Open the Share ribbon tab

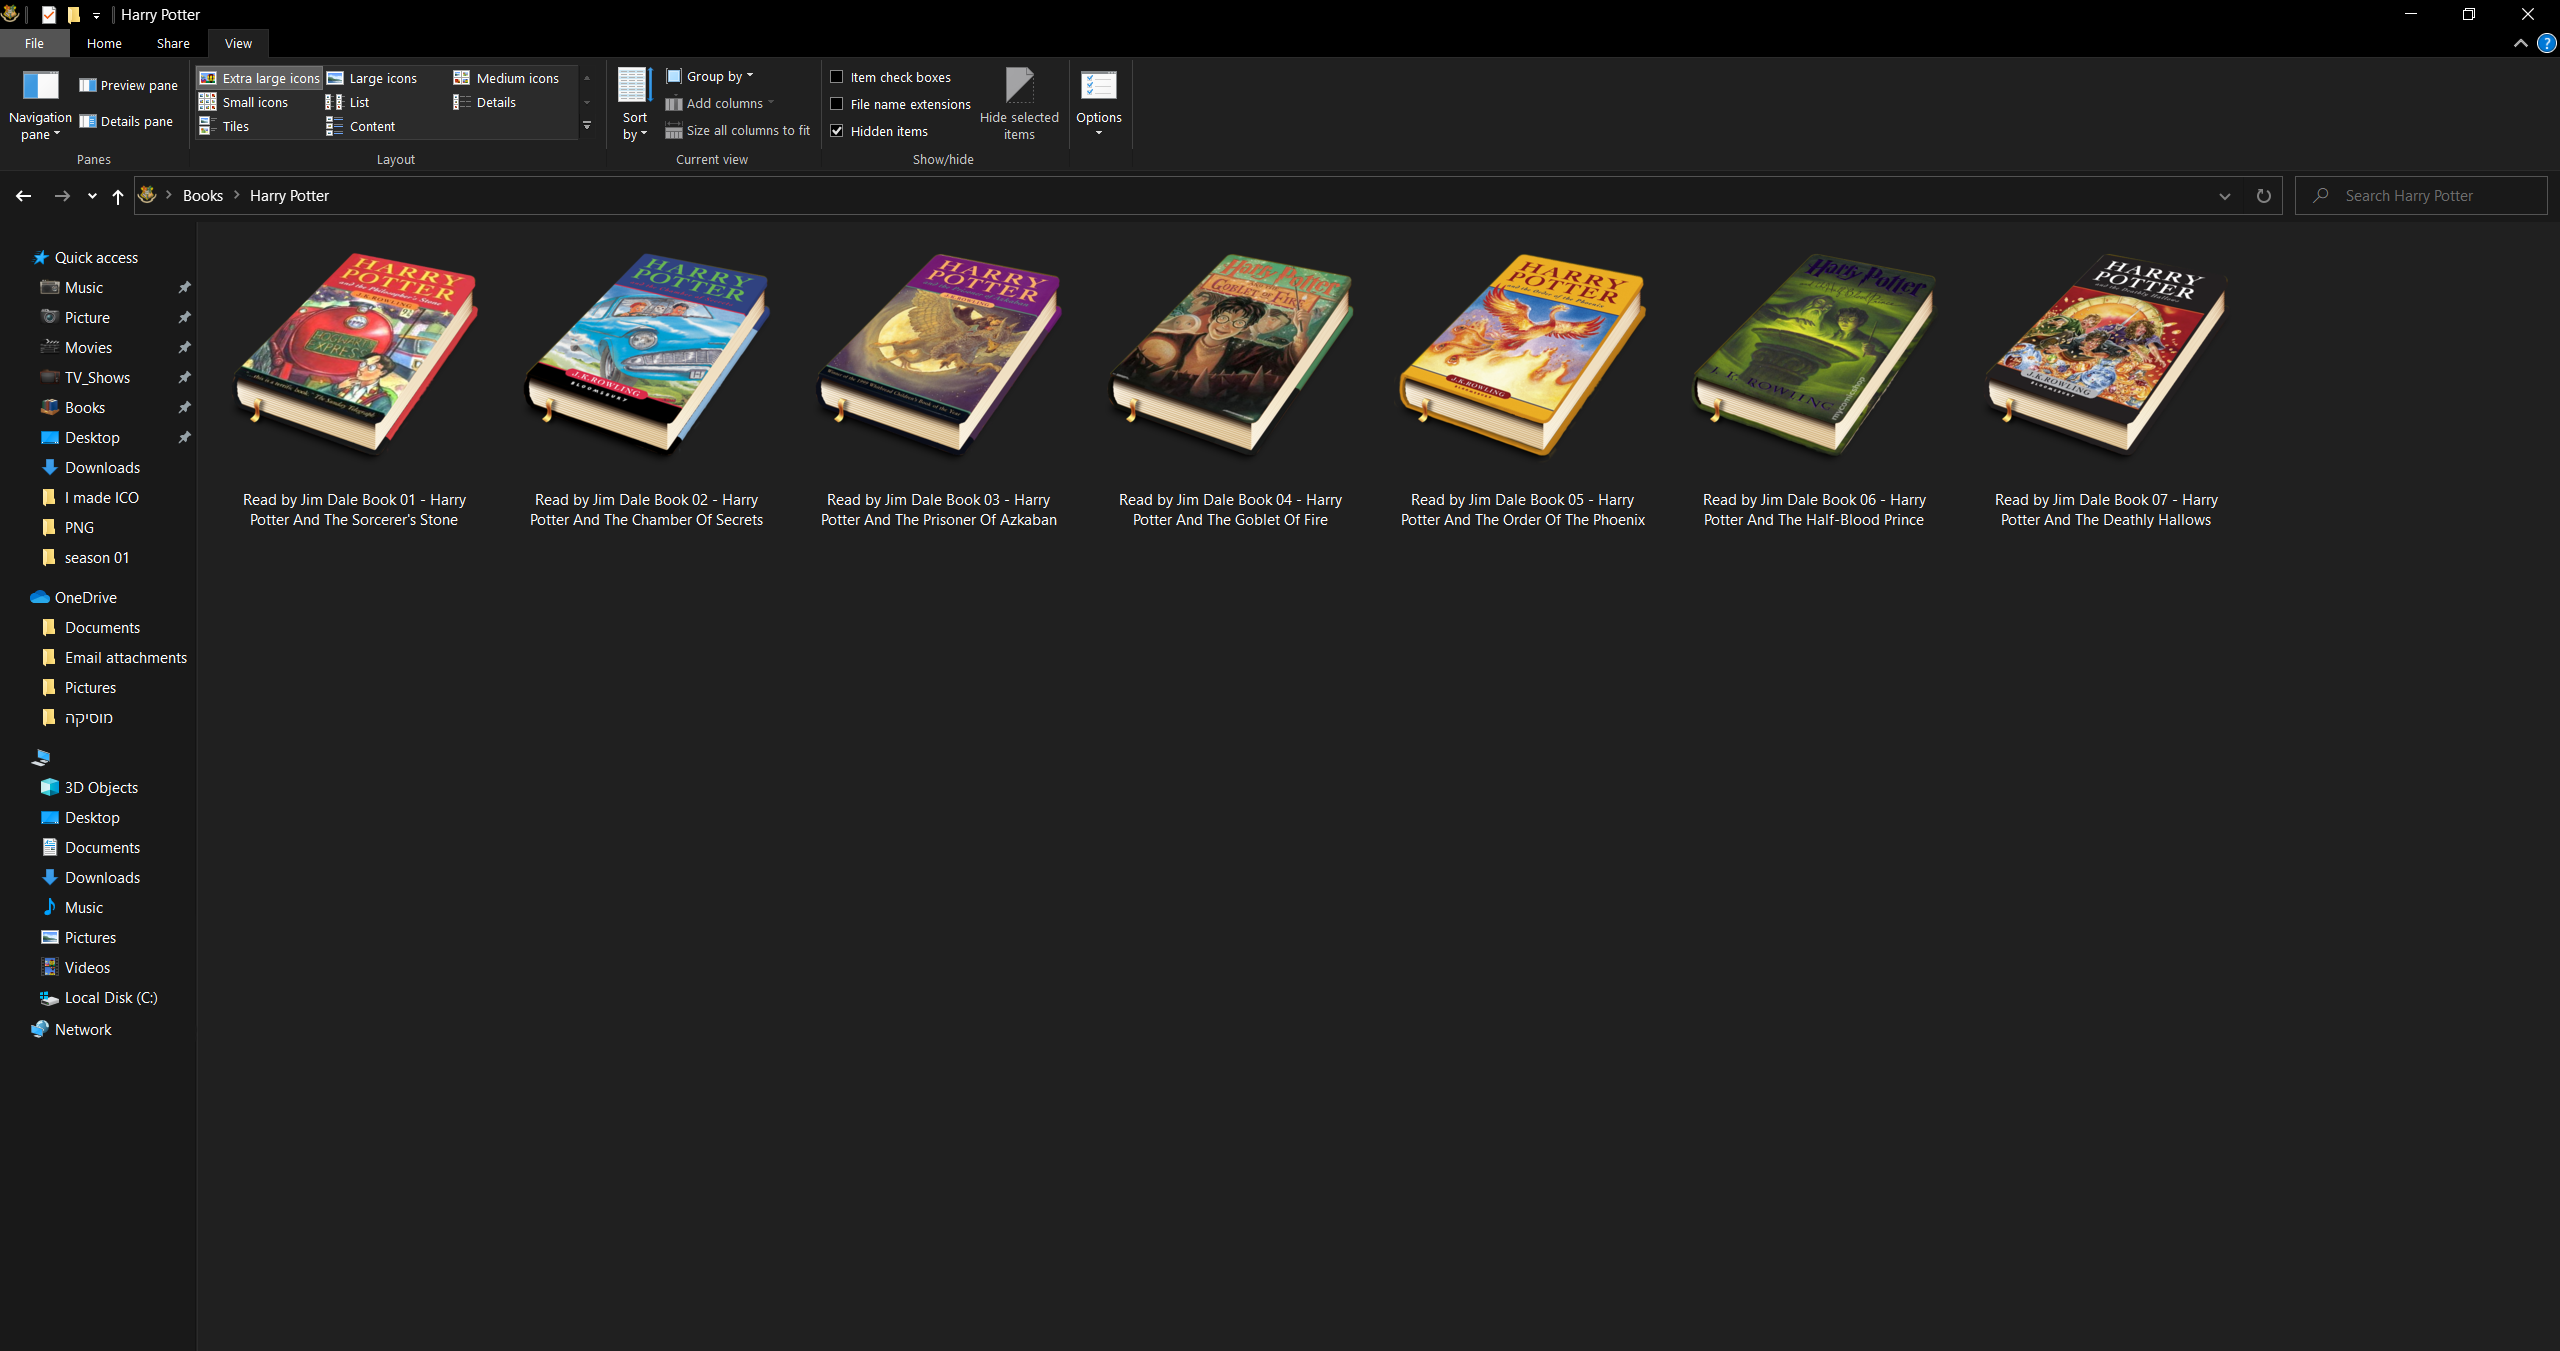pyautogui.click(x=172, y=43)
